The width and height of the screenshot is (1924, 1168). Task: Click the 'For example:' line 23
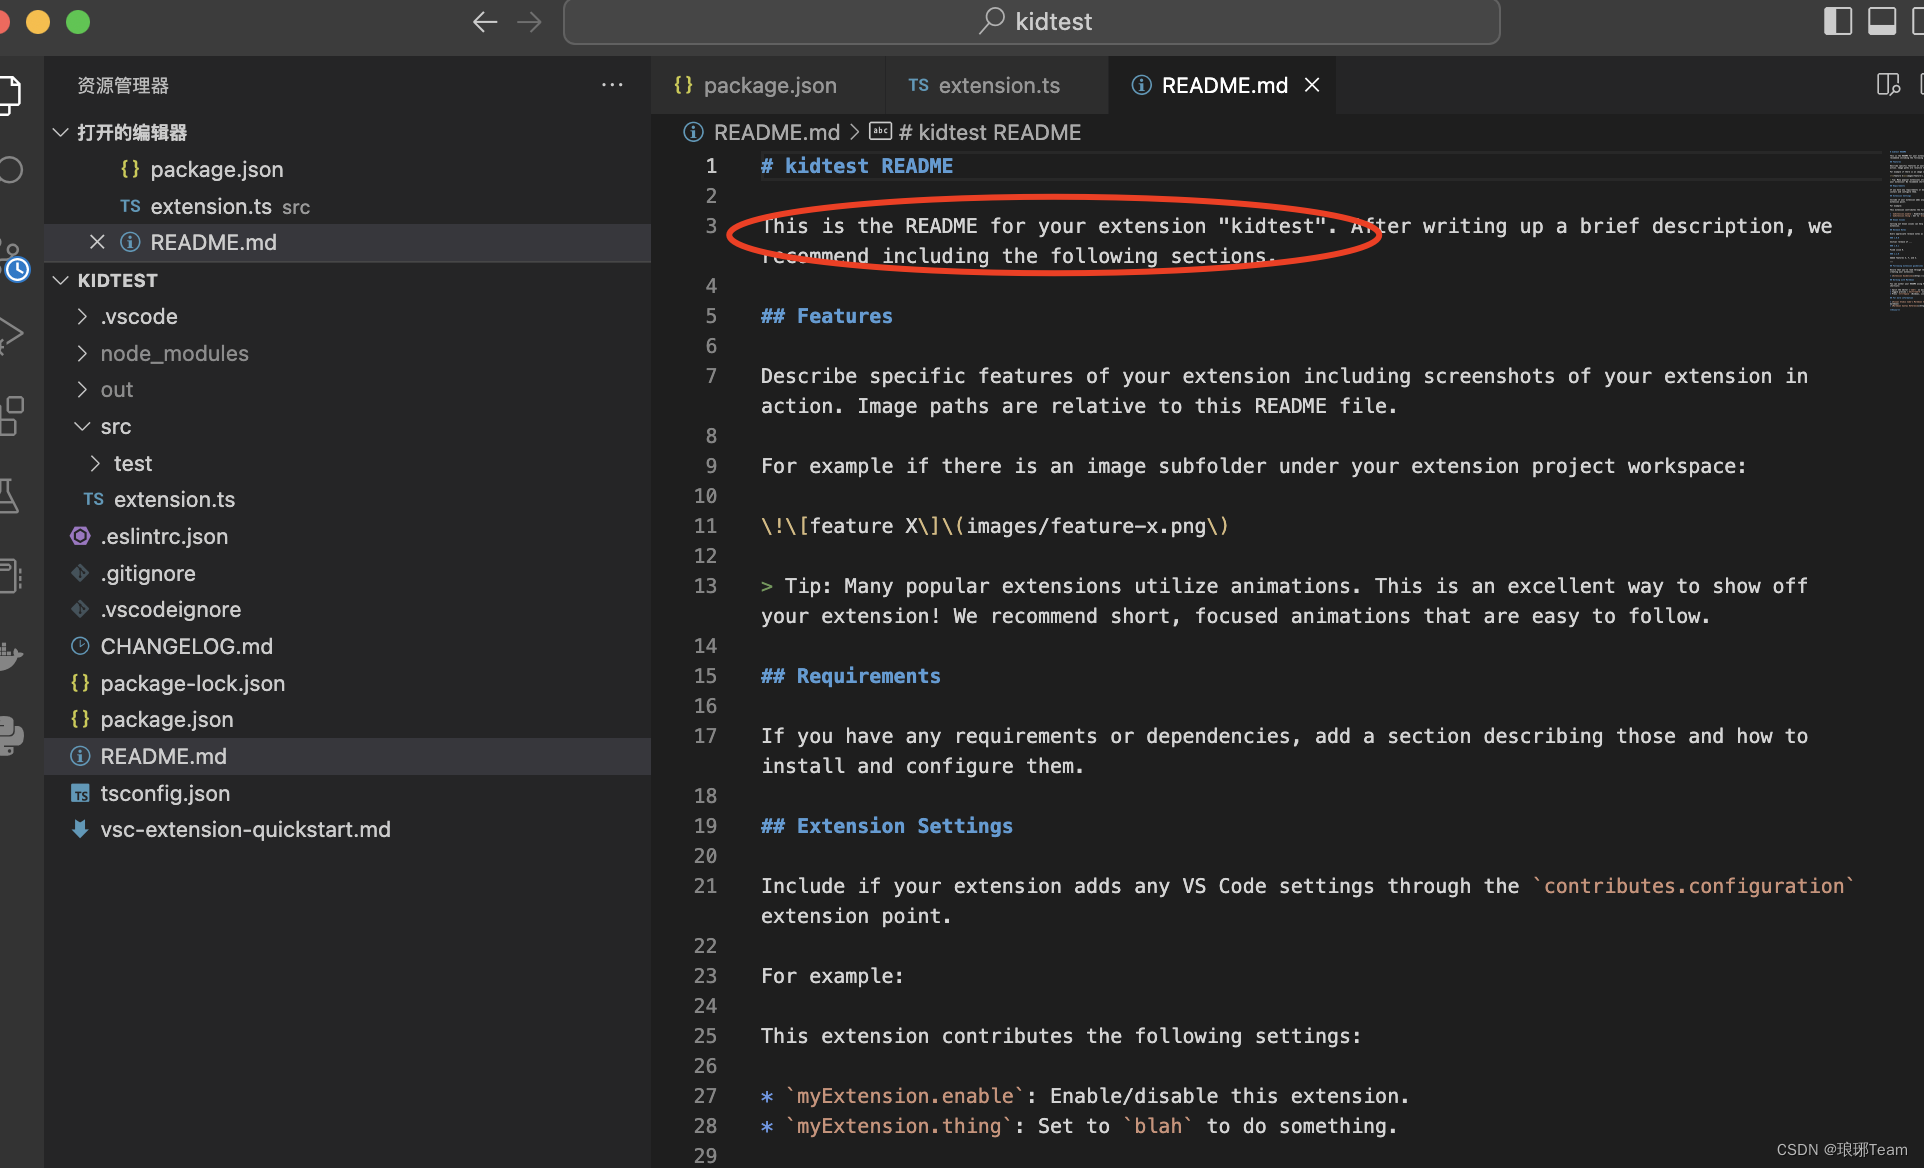(x=832, y=976)
